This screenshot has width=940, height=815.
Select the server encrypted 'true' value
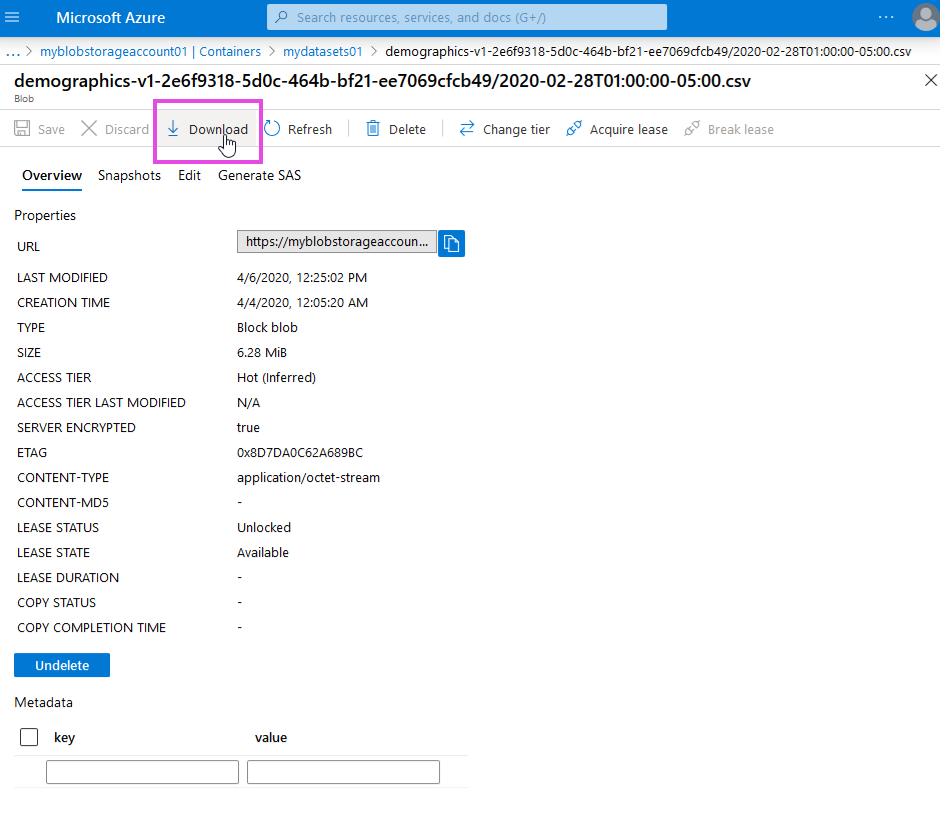click(x=248, y=428)
